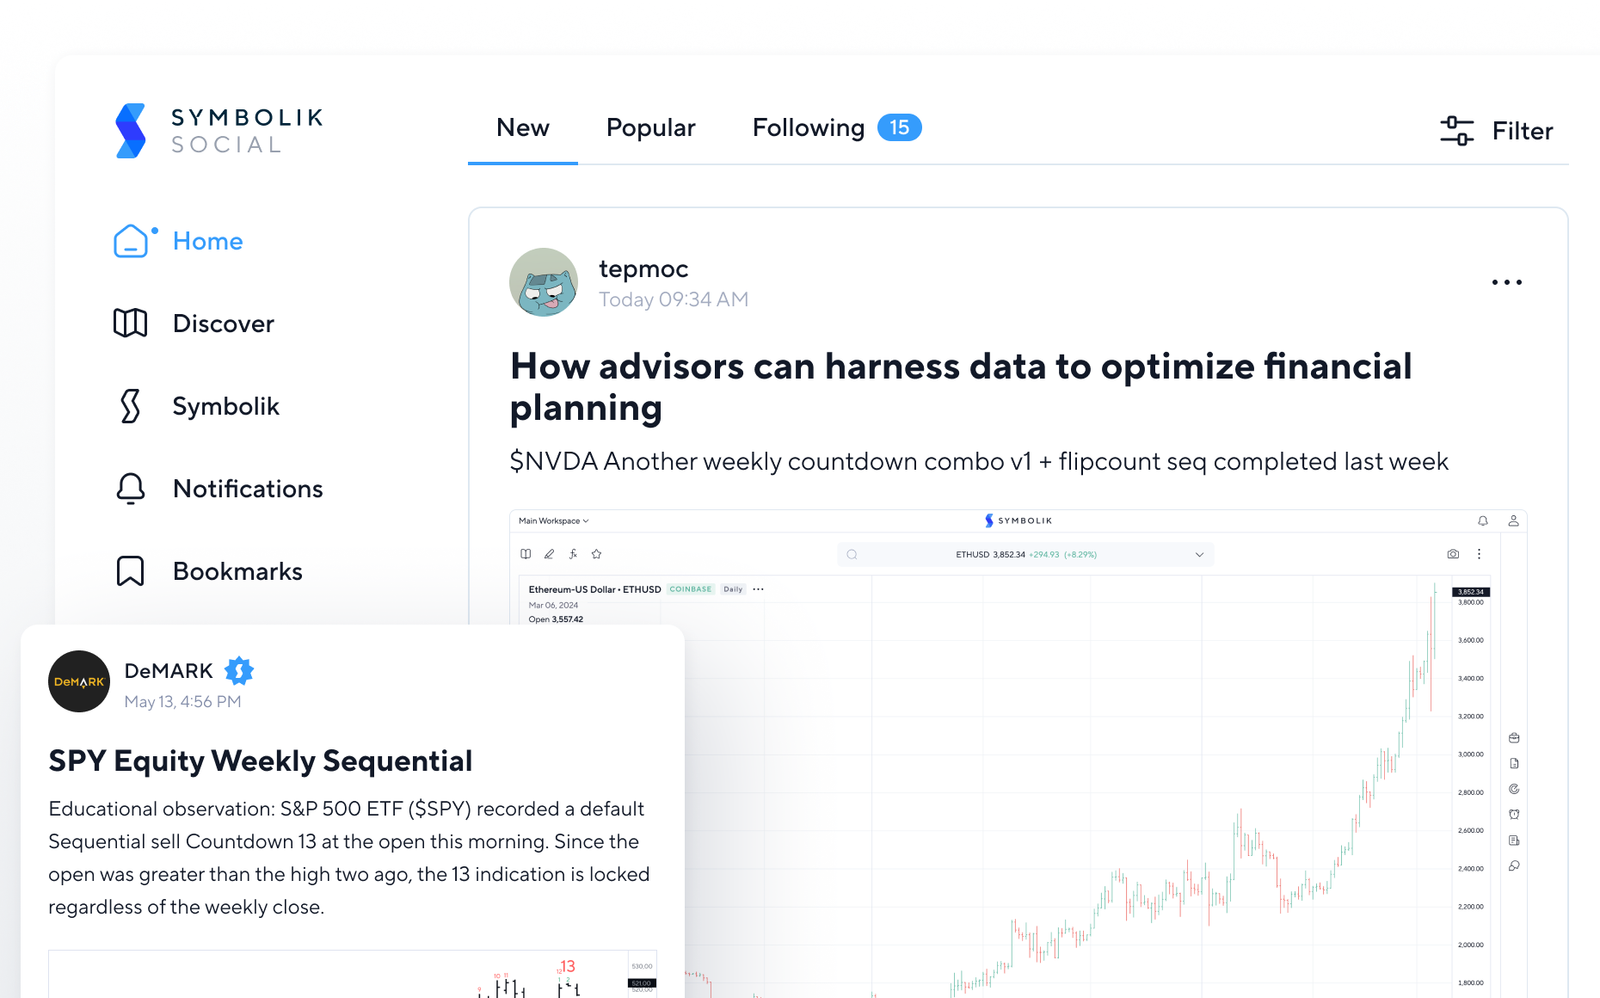This screenshot has height=998, width=1600.
Task: Click DeMARK's verified badge
Action: click(x=239, y=671)
